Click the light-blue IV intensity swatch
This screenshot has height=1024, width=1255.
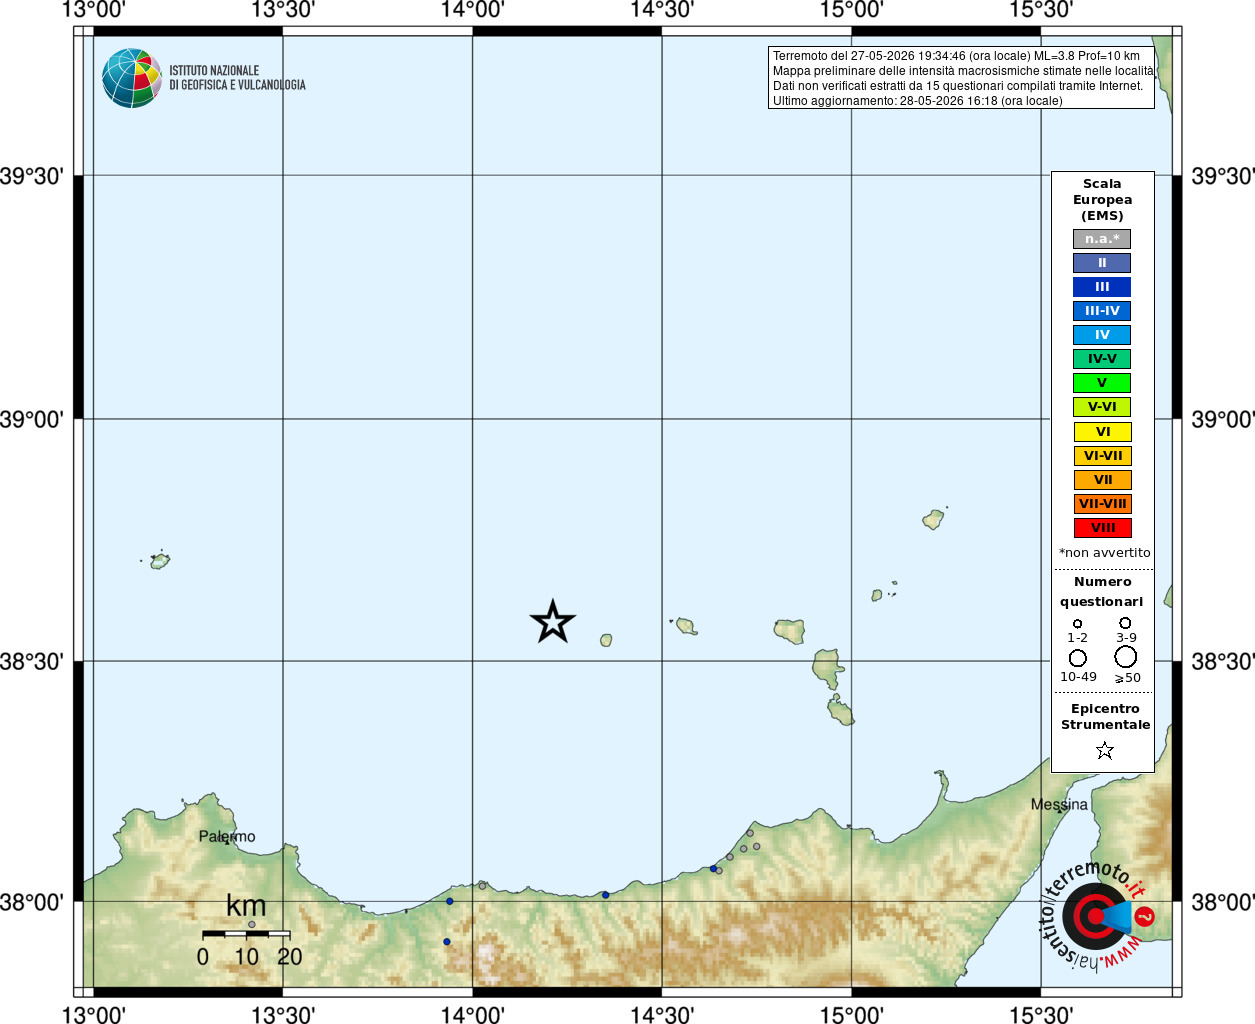point(1102,335)
